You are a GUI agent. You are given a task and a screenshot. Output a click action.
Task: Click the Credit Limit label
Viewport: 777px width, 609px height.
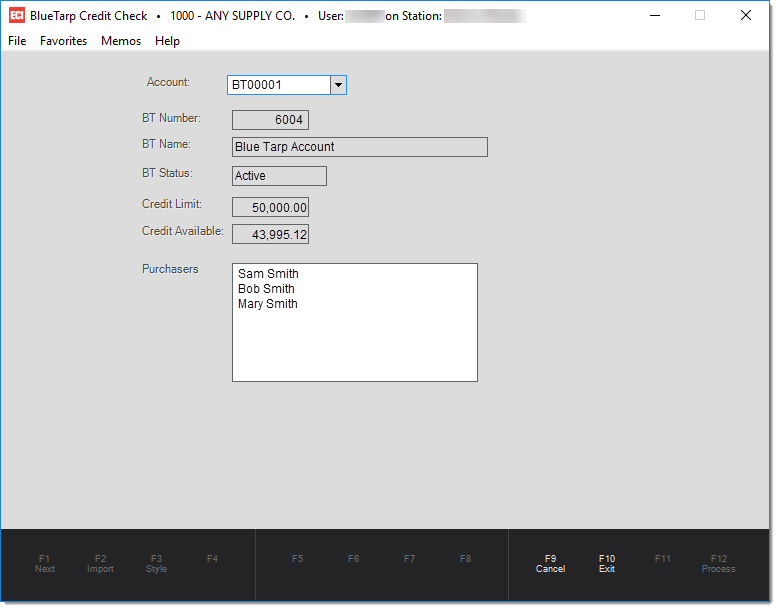click(172, 204)
